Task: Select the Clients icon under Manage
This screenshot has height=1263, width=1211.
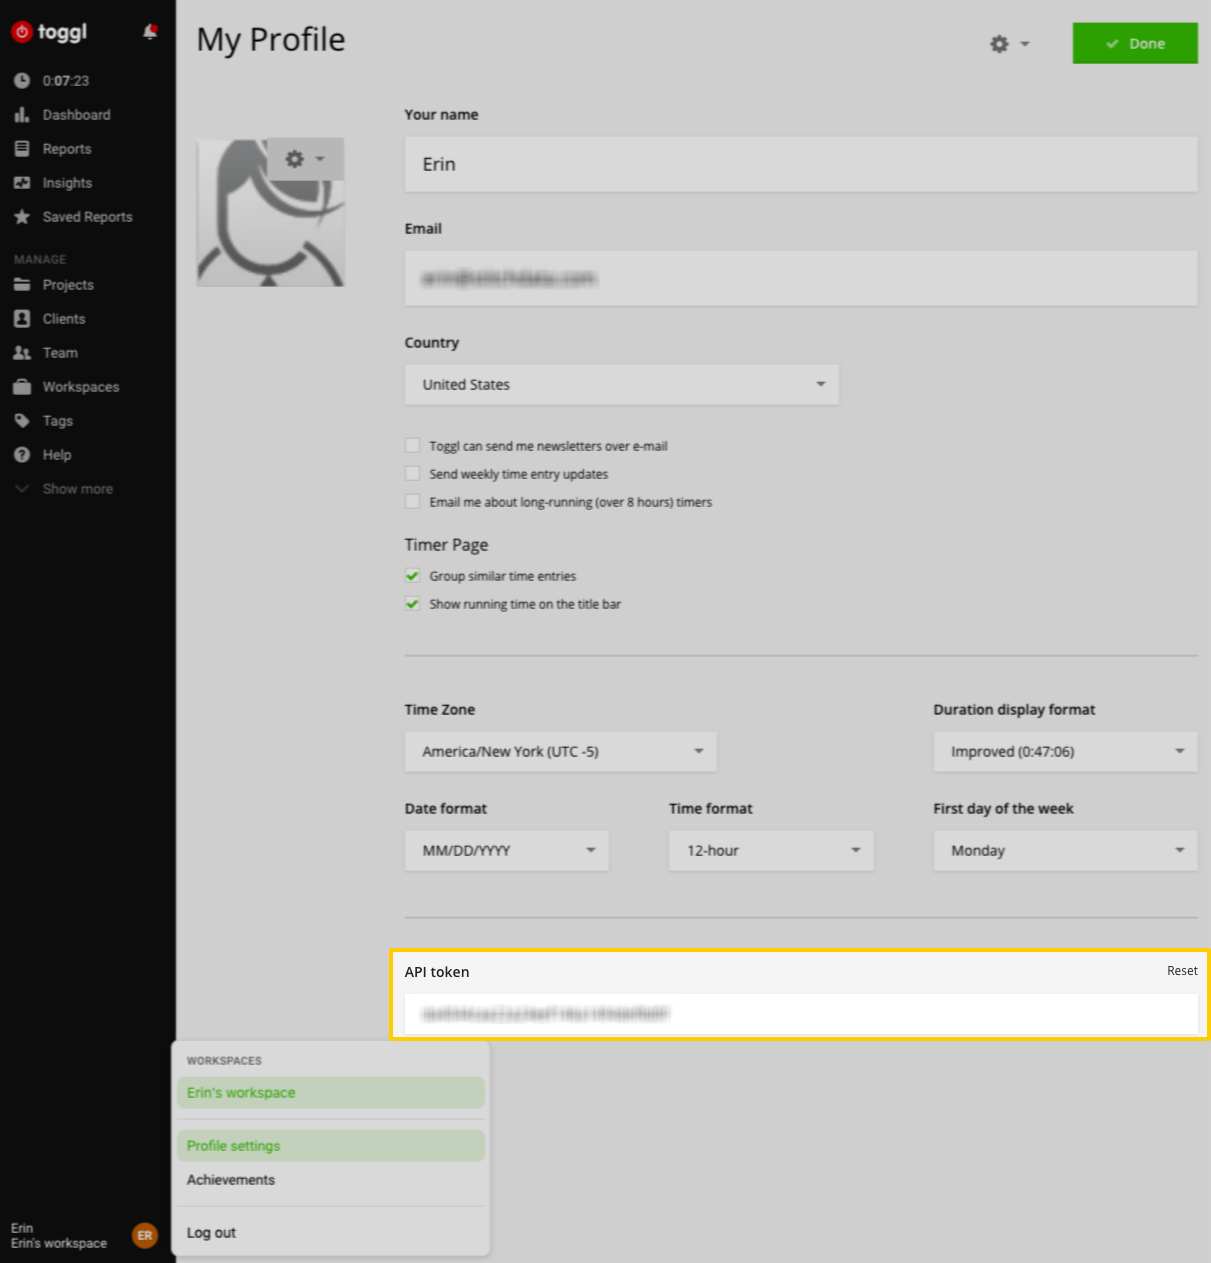Action: click(x=22, y=318)
